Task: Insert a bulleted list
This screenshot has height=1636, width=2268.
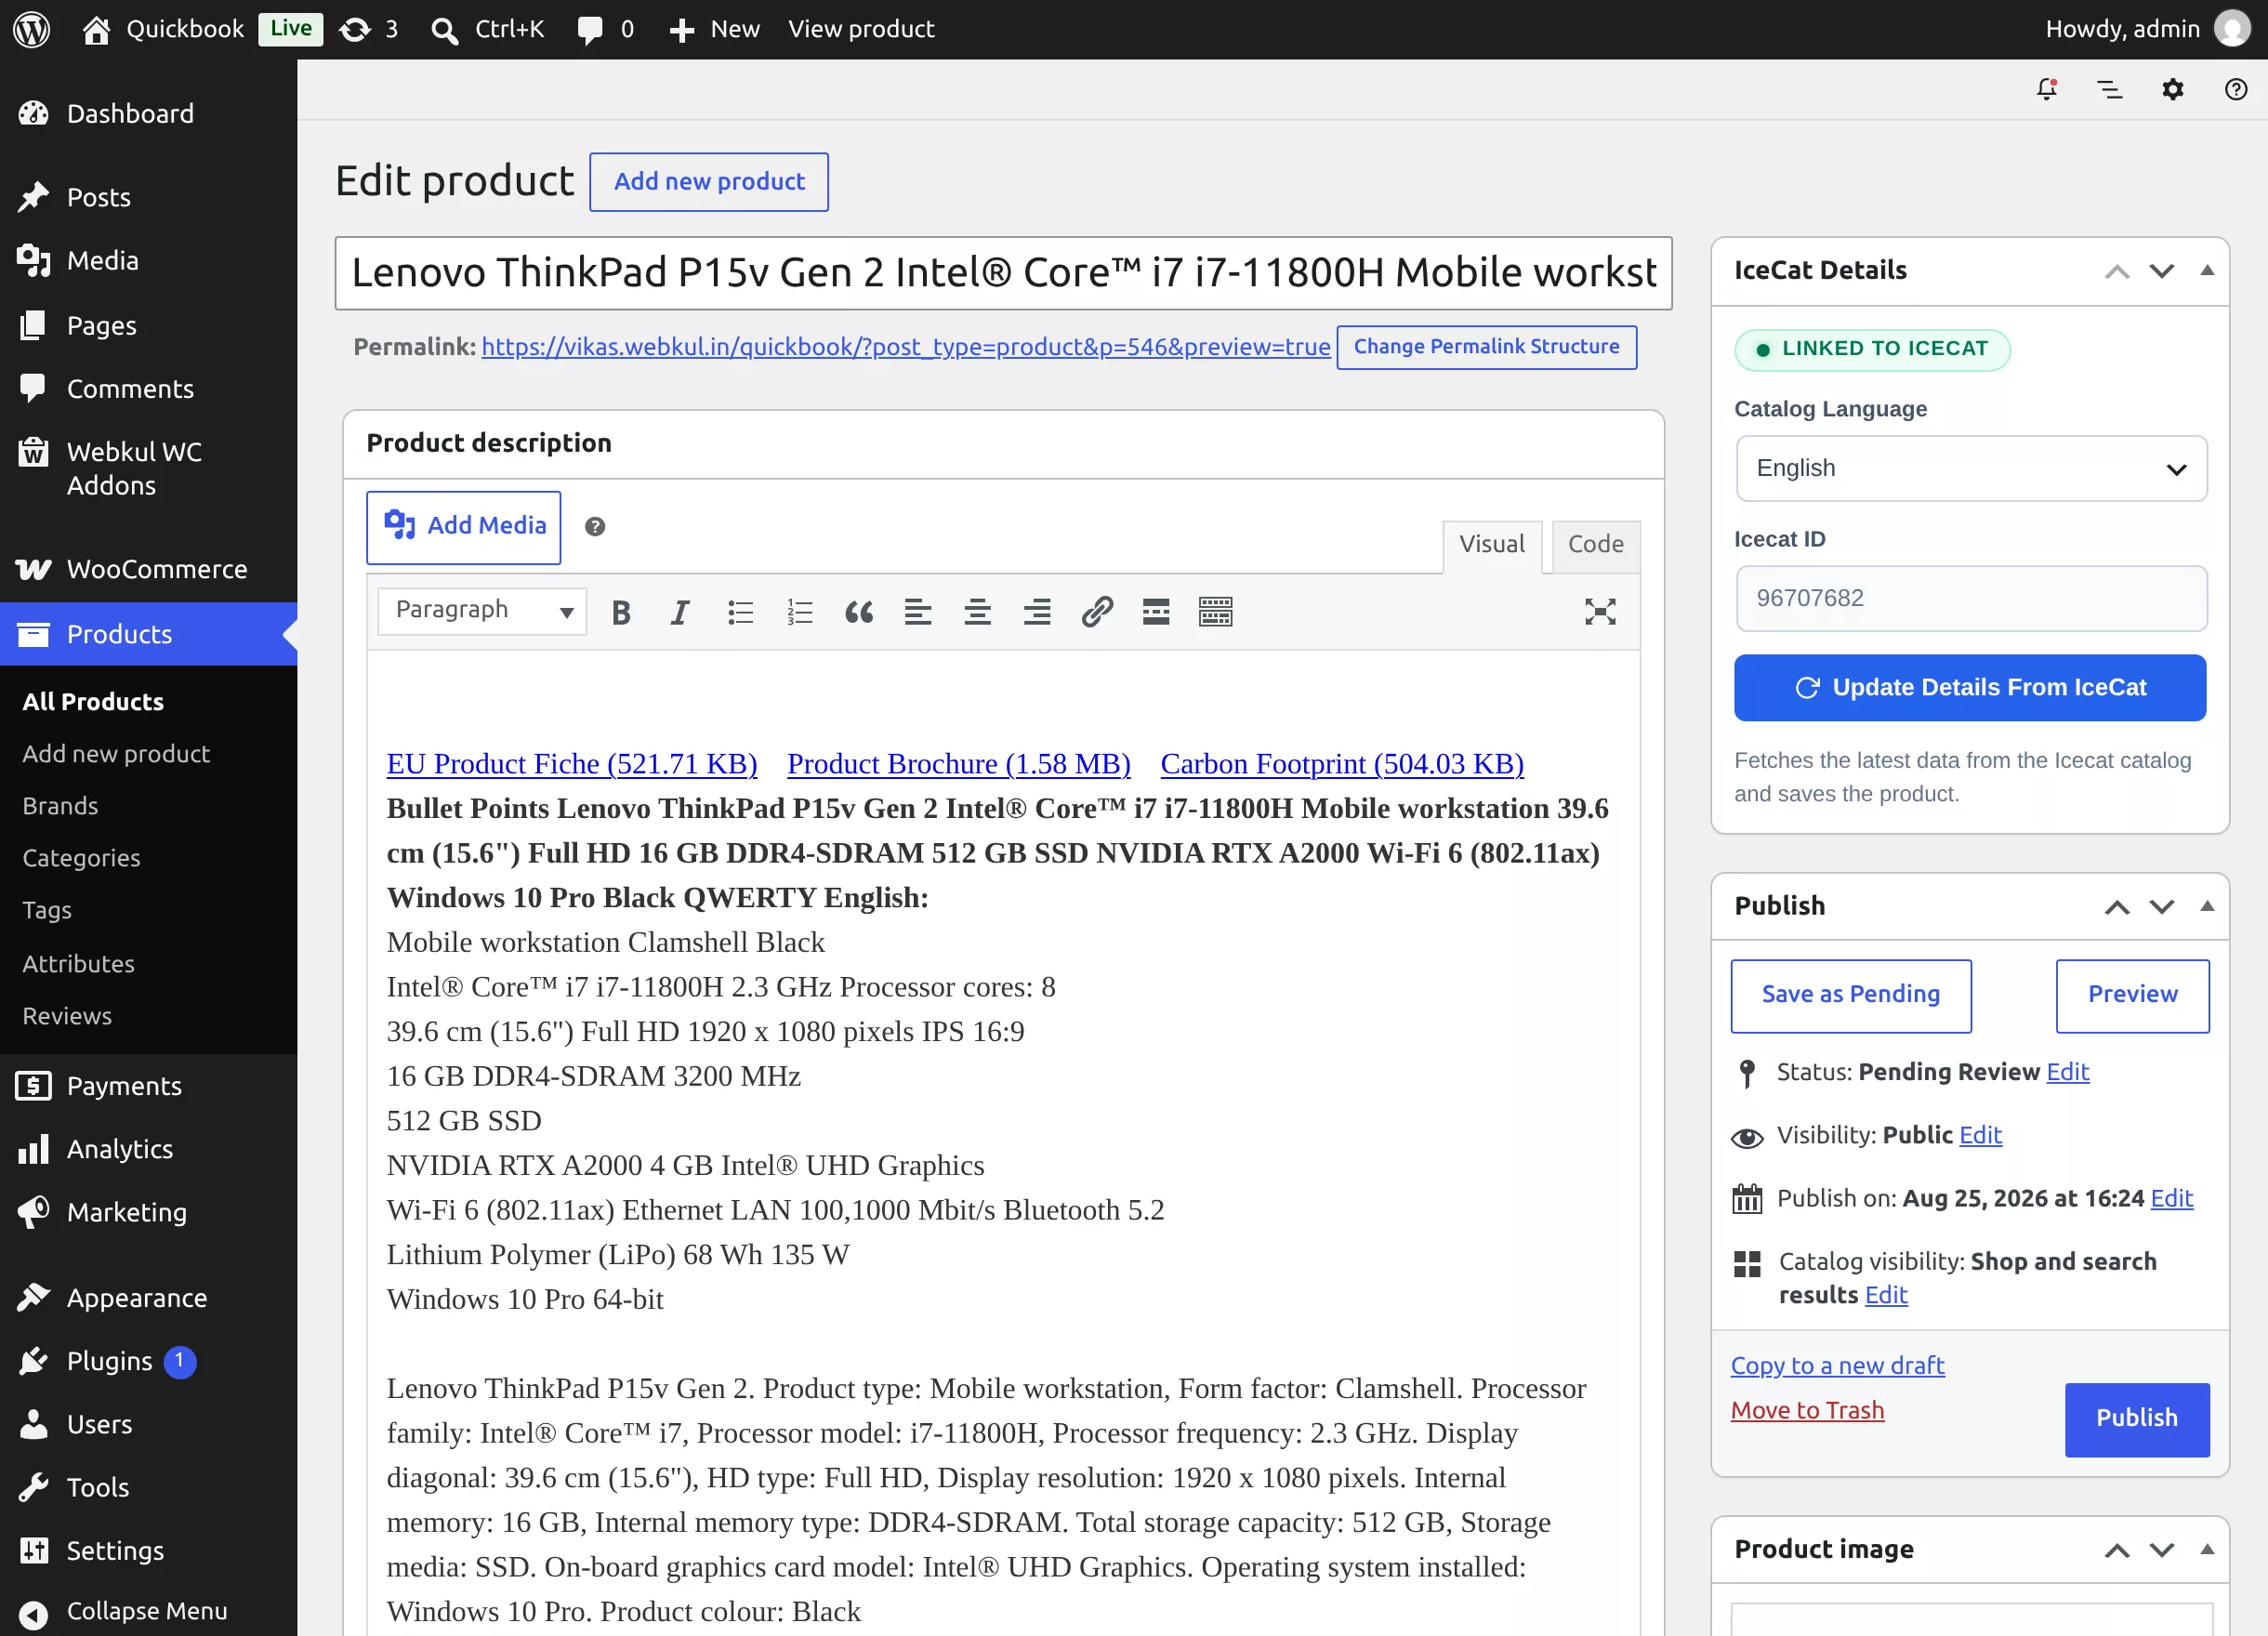Action: click(740, 612)
